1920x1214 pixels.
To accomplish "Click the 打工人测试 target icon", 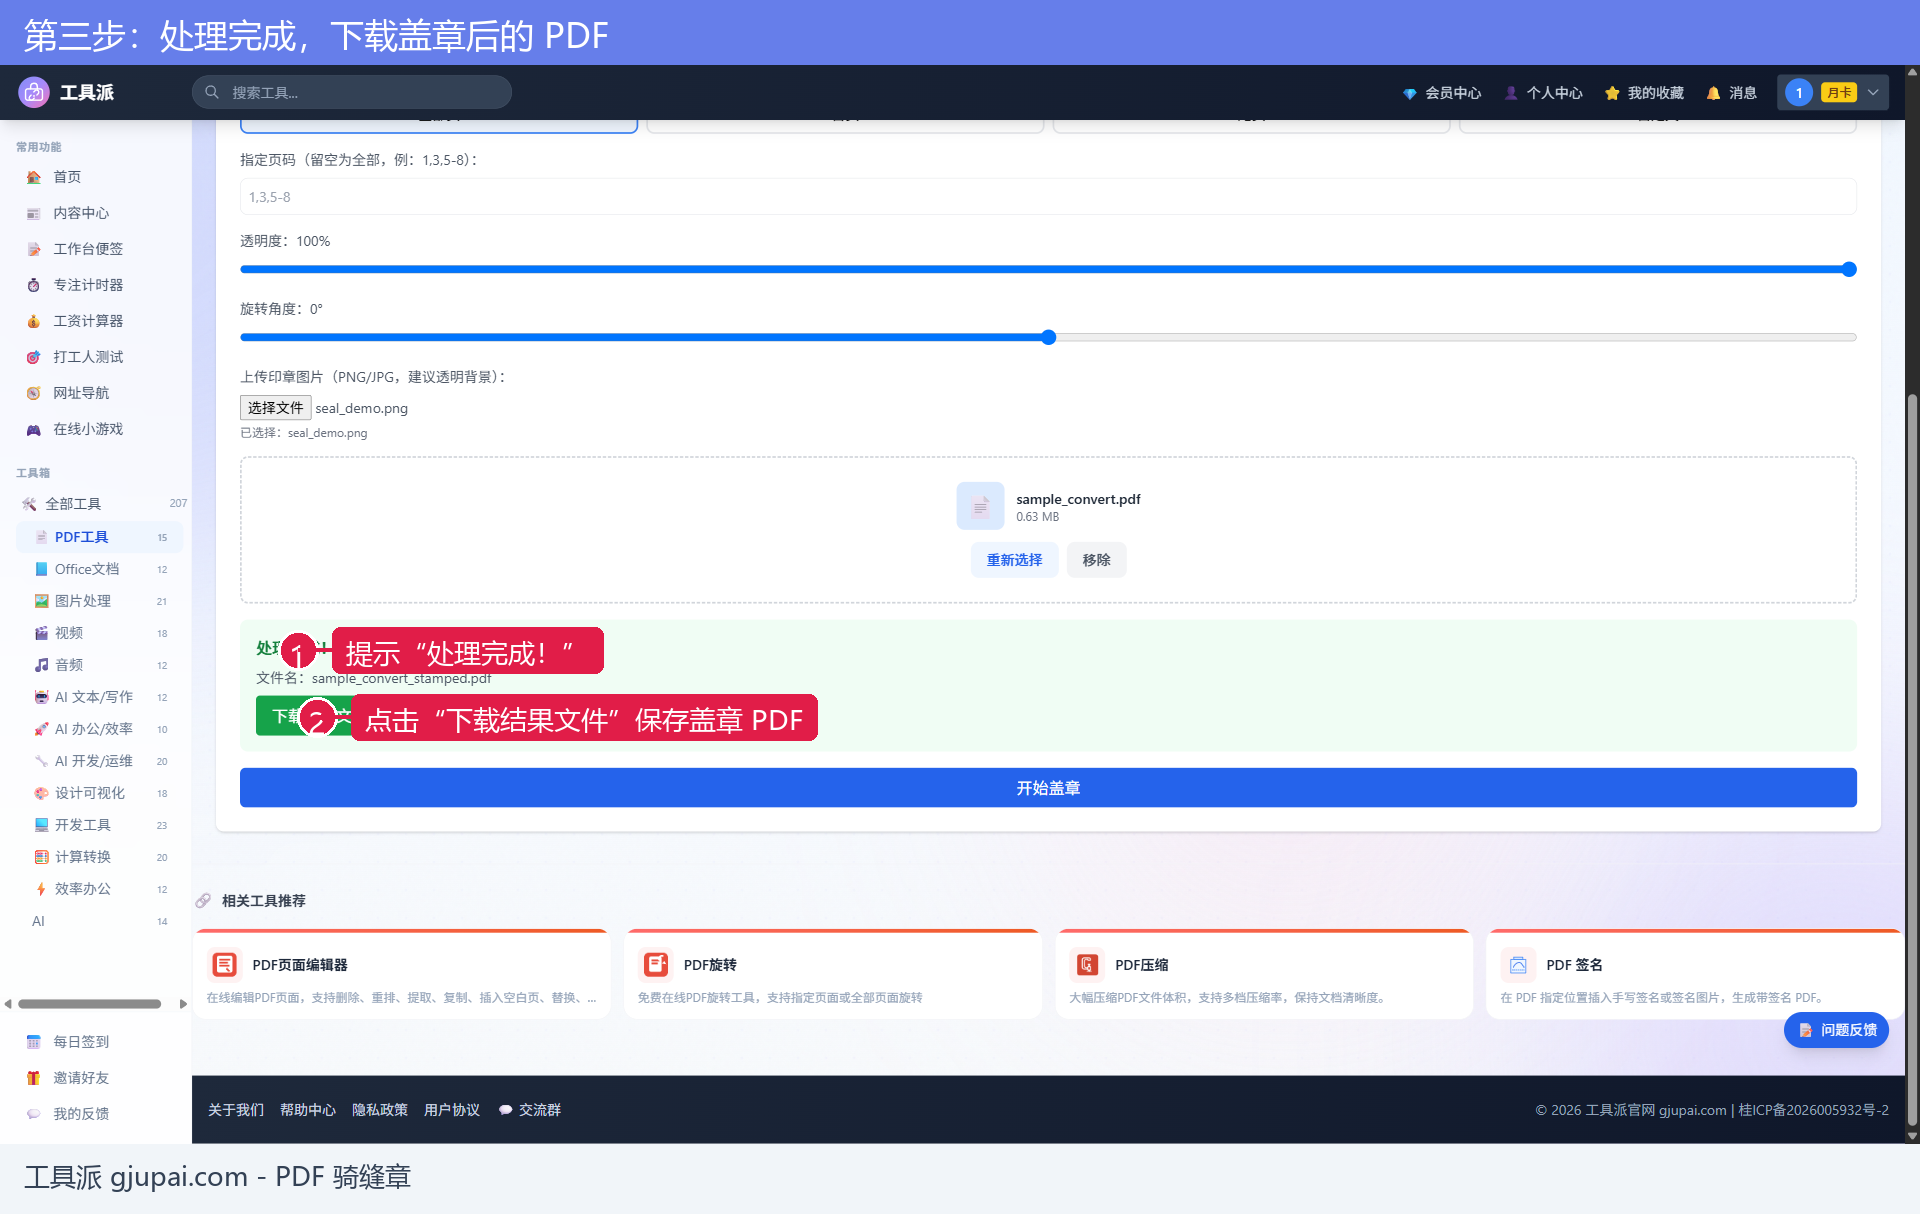I will pos(34,357).
